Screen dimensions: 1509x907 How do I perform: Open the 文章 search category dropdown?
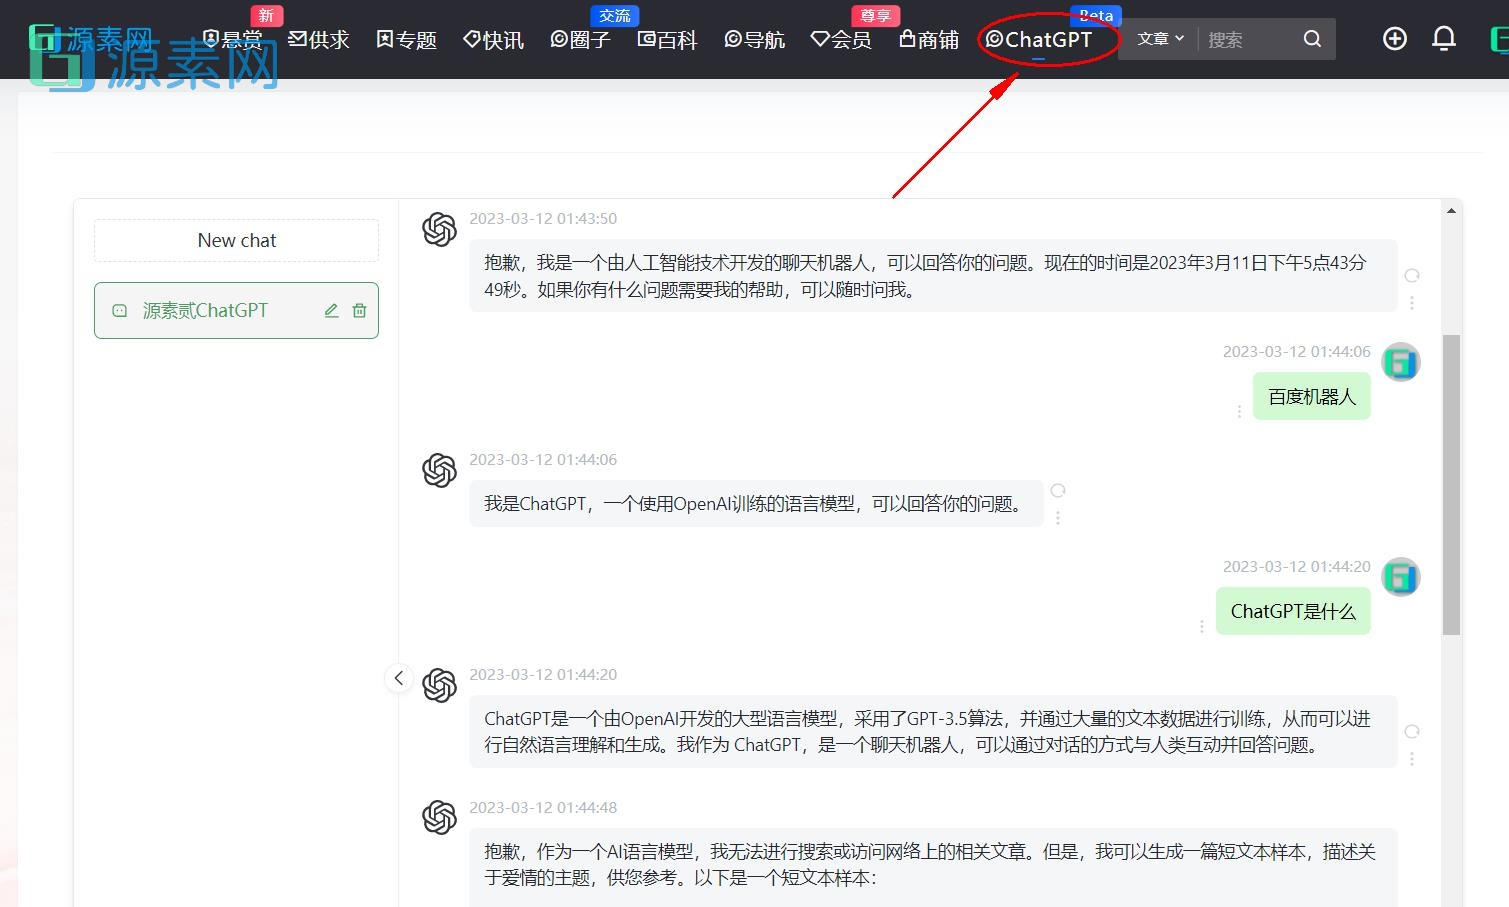click(1157, 38)
